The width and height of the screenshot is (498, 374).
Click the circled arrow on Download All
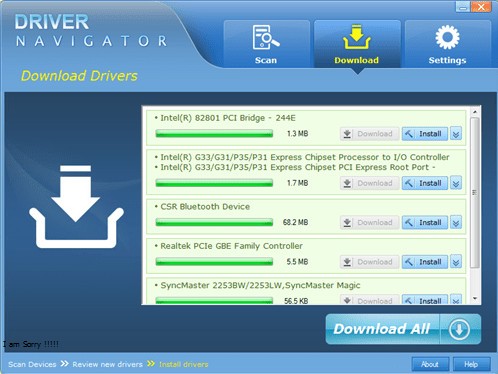[459, 329]
